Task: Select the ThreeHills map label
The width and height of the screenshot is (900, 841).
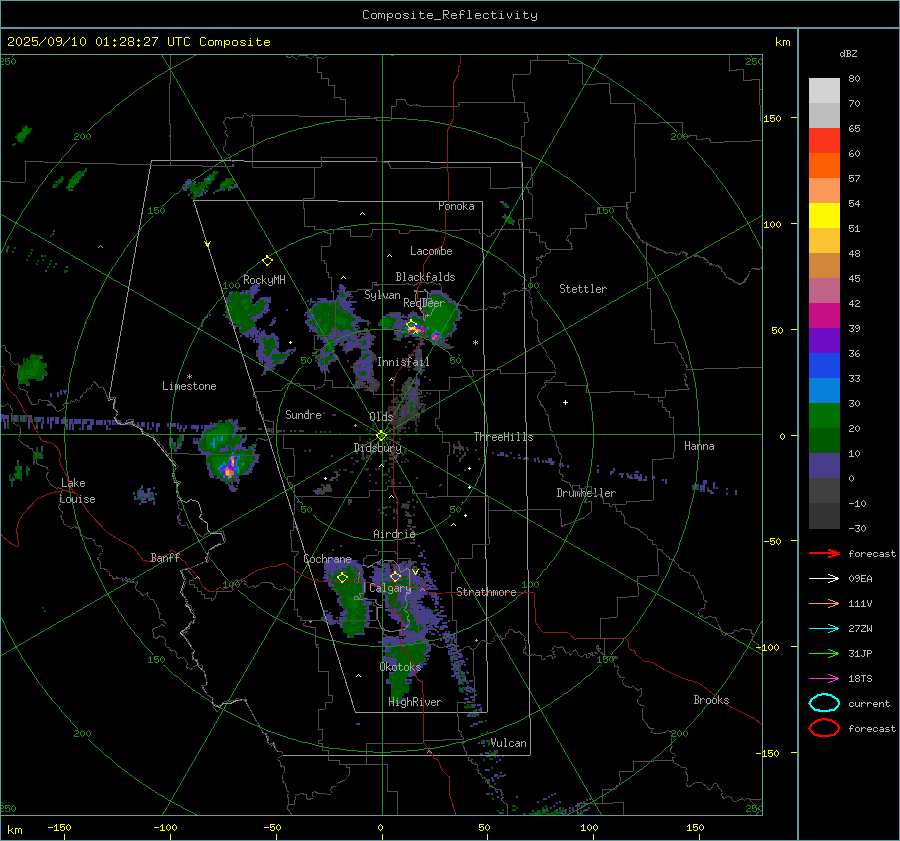Action: pos(503,437)
